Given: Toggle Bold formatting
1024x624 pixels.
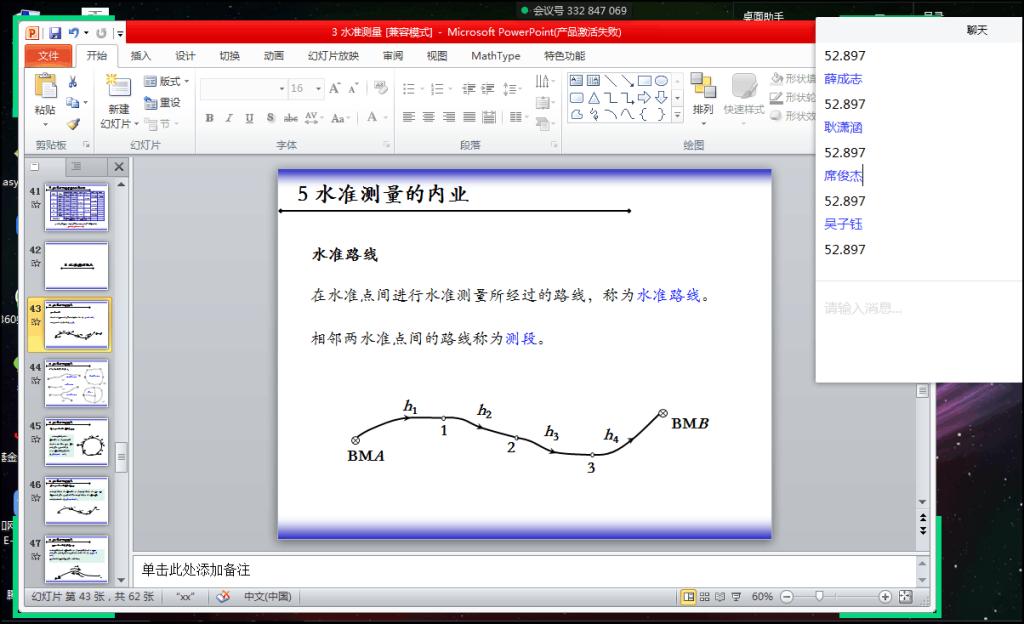Looking at the screenshot, I should coord(210,118).
